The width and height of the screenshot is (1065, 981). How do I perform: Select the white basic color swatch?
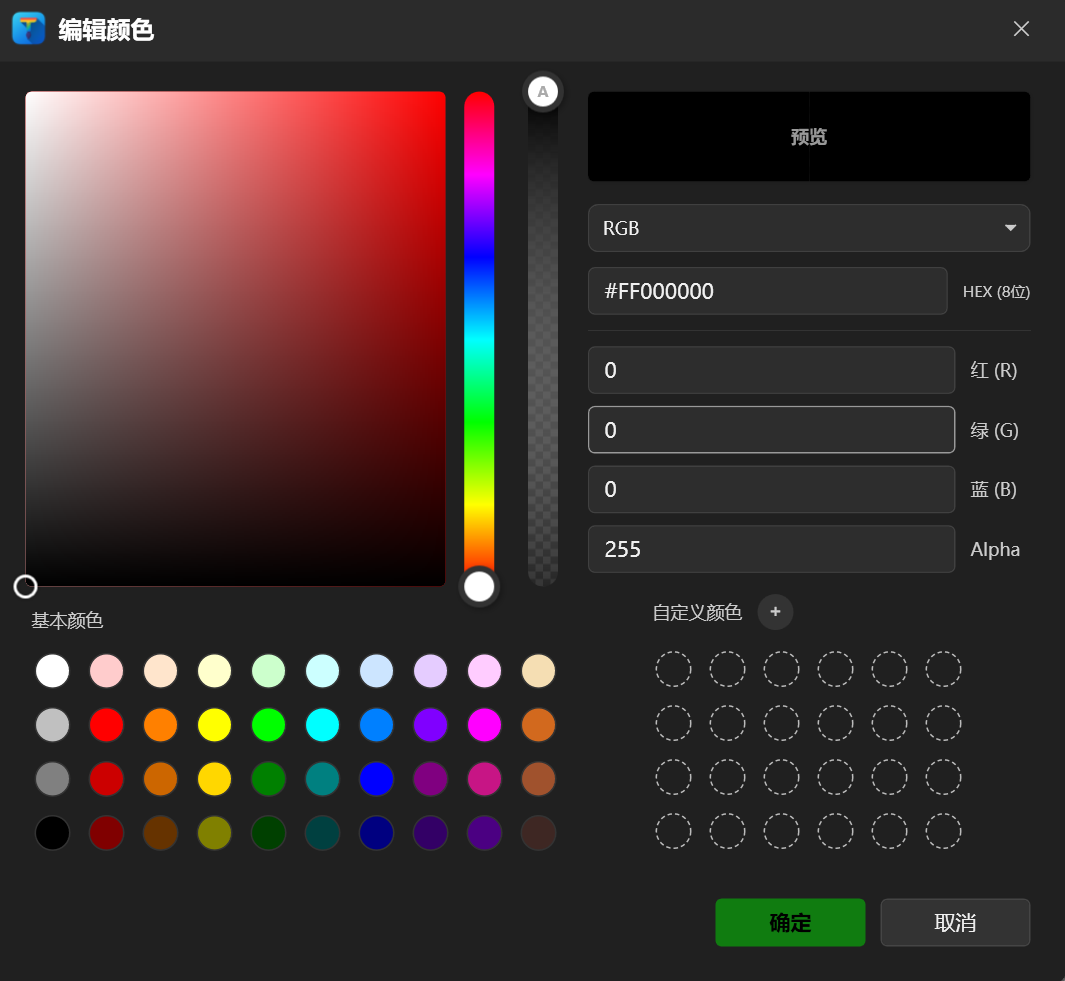(52, 670)
